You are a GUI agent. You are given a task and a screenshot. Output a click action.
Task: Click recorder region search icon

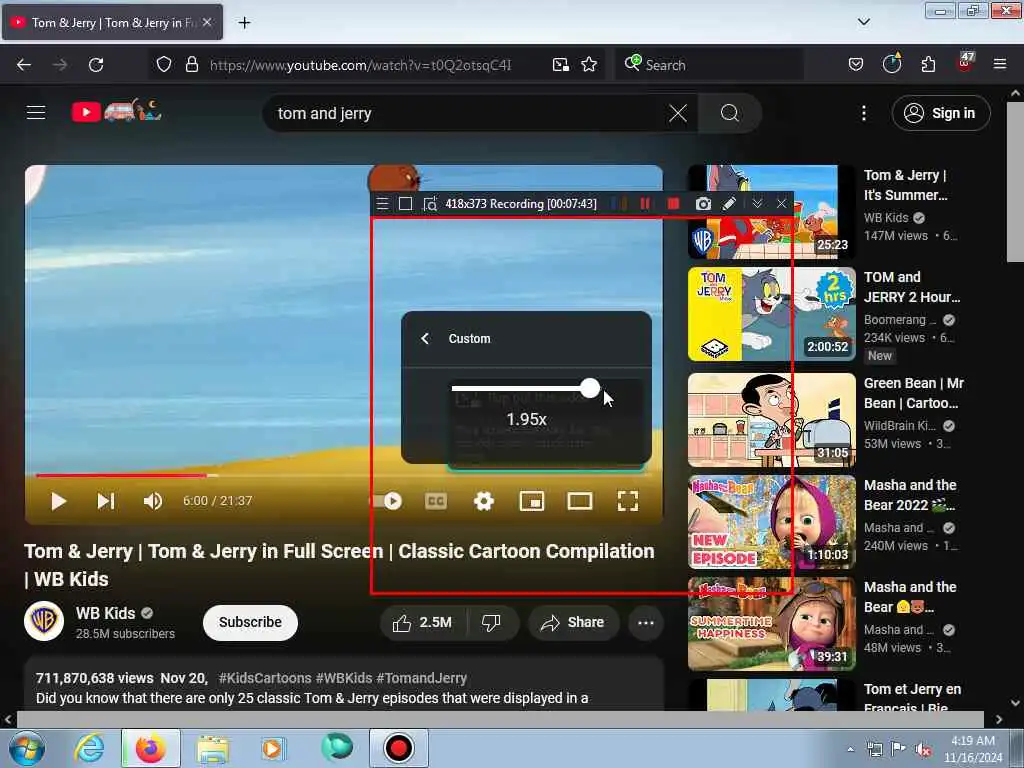point(430,204)
